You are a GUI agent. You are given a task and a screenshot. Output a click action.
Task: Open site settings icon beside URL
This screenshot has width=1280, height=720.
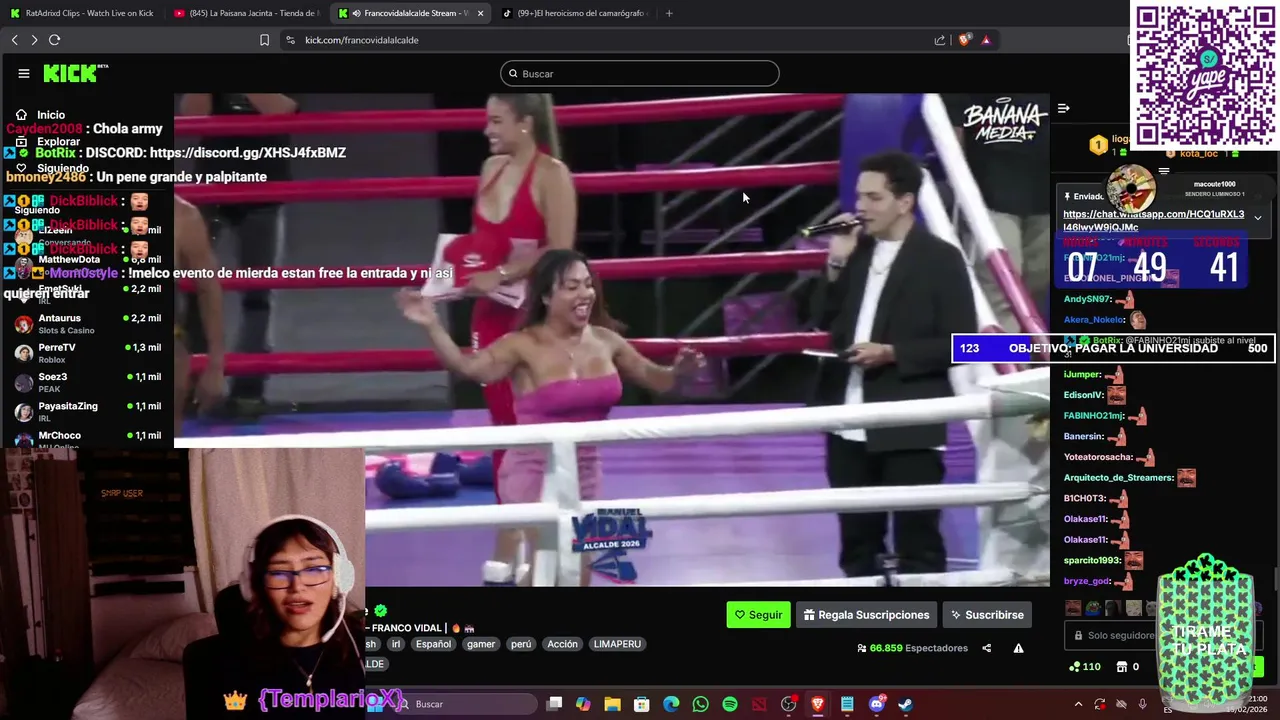[x=290, y=40]
